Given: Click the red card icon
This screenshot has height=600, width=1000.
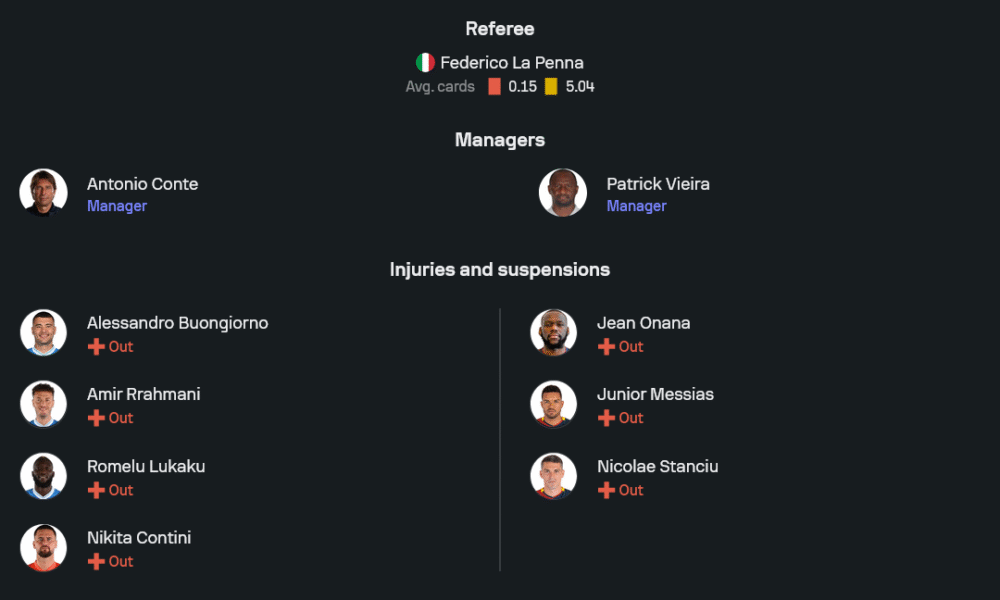Looking at the screenshot, I should [494, 87].
